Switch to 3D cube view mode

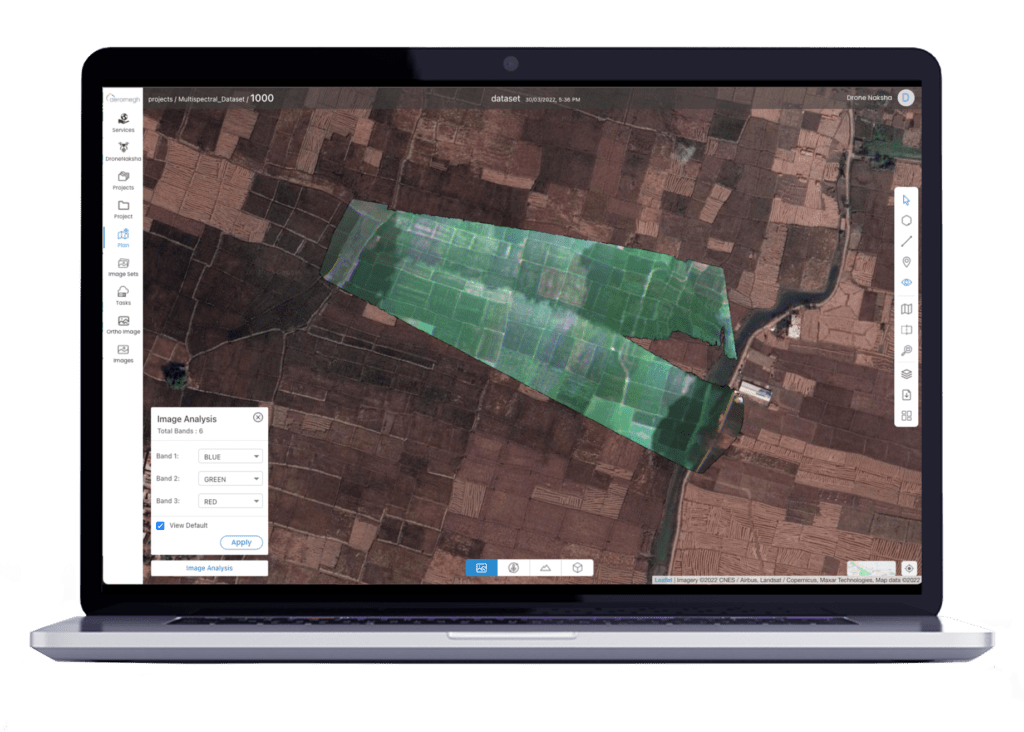coord(579,567)
